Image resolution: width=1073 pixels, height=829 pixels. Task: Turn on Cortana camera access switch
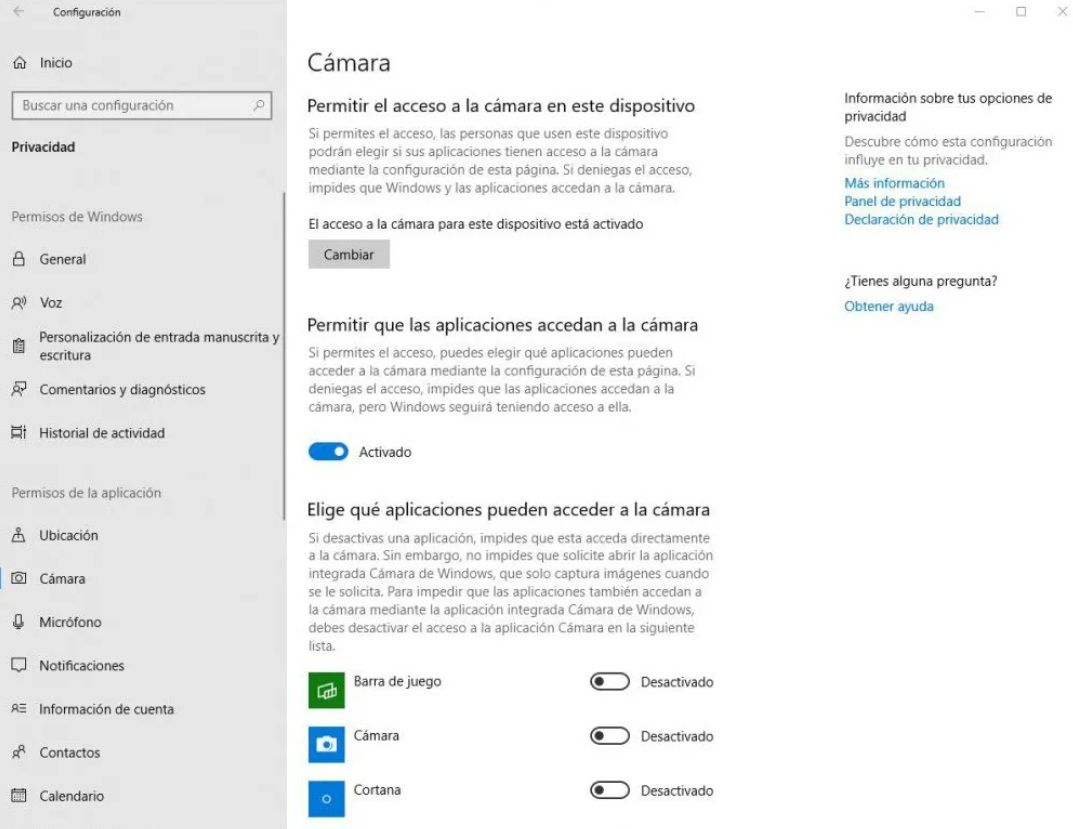[x=610, y=790]
